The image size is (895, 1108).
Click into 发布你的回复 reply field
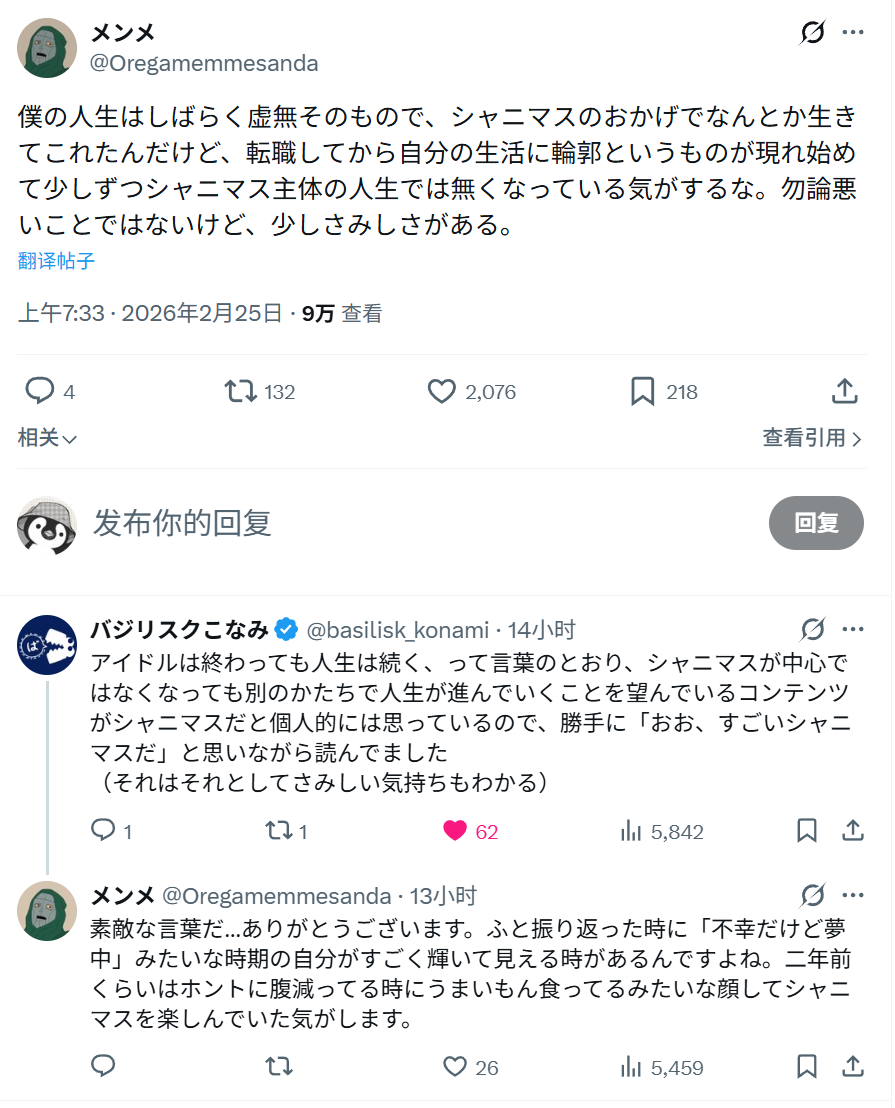[x=400, y=522]
